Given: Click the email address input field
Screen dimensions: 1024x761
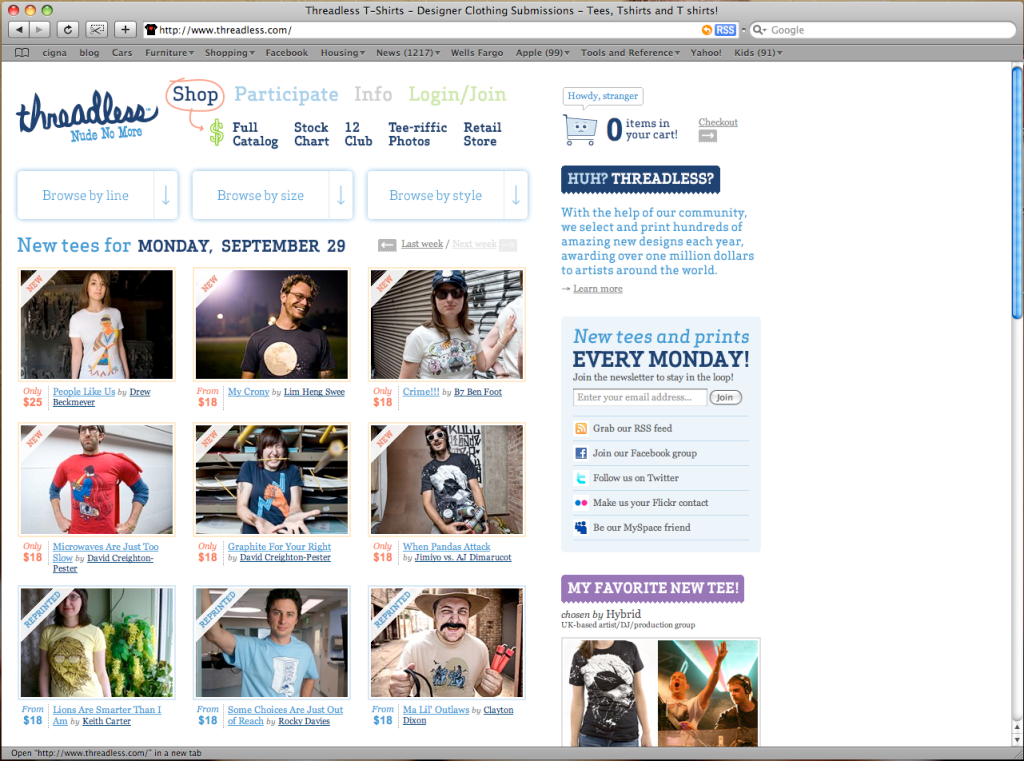Looking at the screenshot, I should point(639,397).
